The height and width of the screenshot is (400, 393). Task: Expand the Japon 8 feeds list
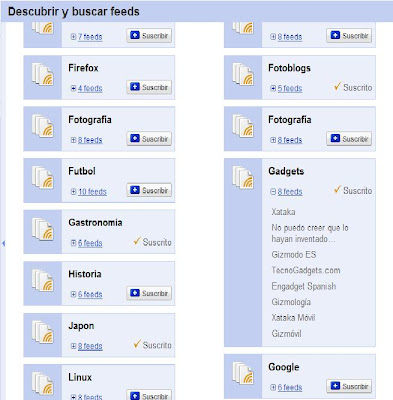[x=73, y=346]
